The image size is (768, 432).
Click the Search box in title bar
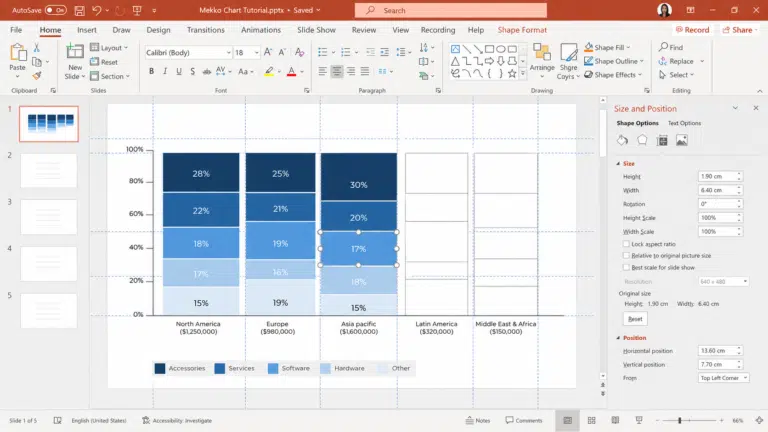click(x=451, y=10)
